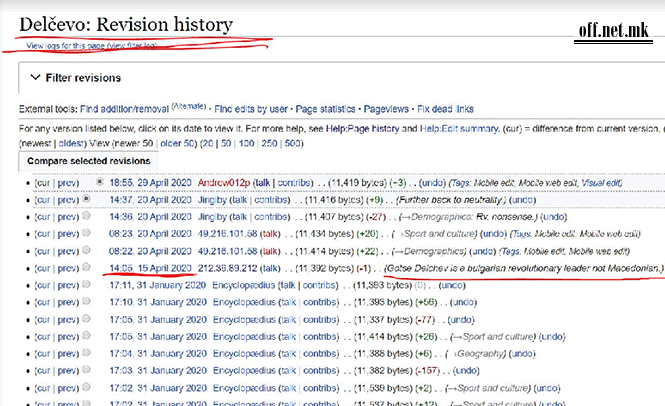Open Jingiby user page on 14:37 row
Image resolution: width=665 pixels, height=406 pixels.
tap(212, 200)
